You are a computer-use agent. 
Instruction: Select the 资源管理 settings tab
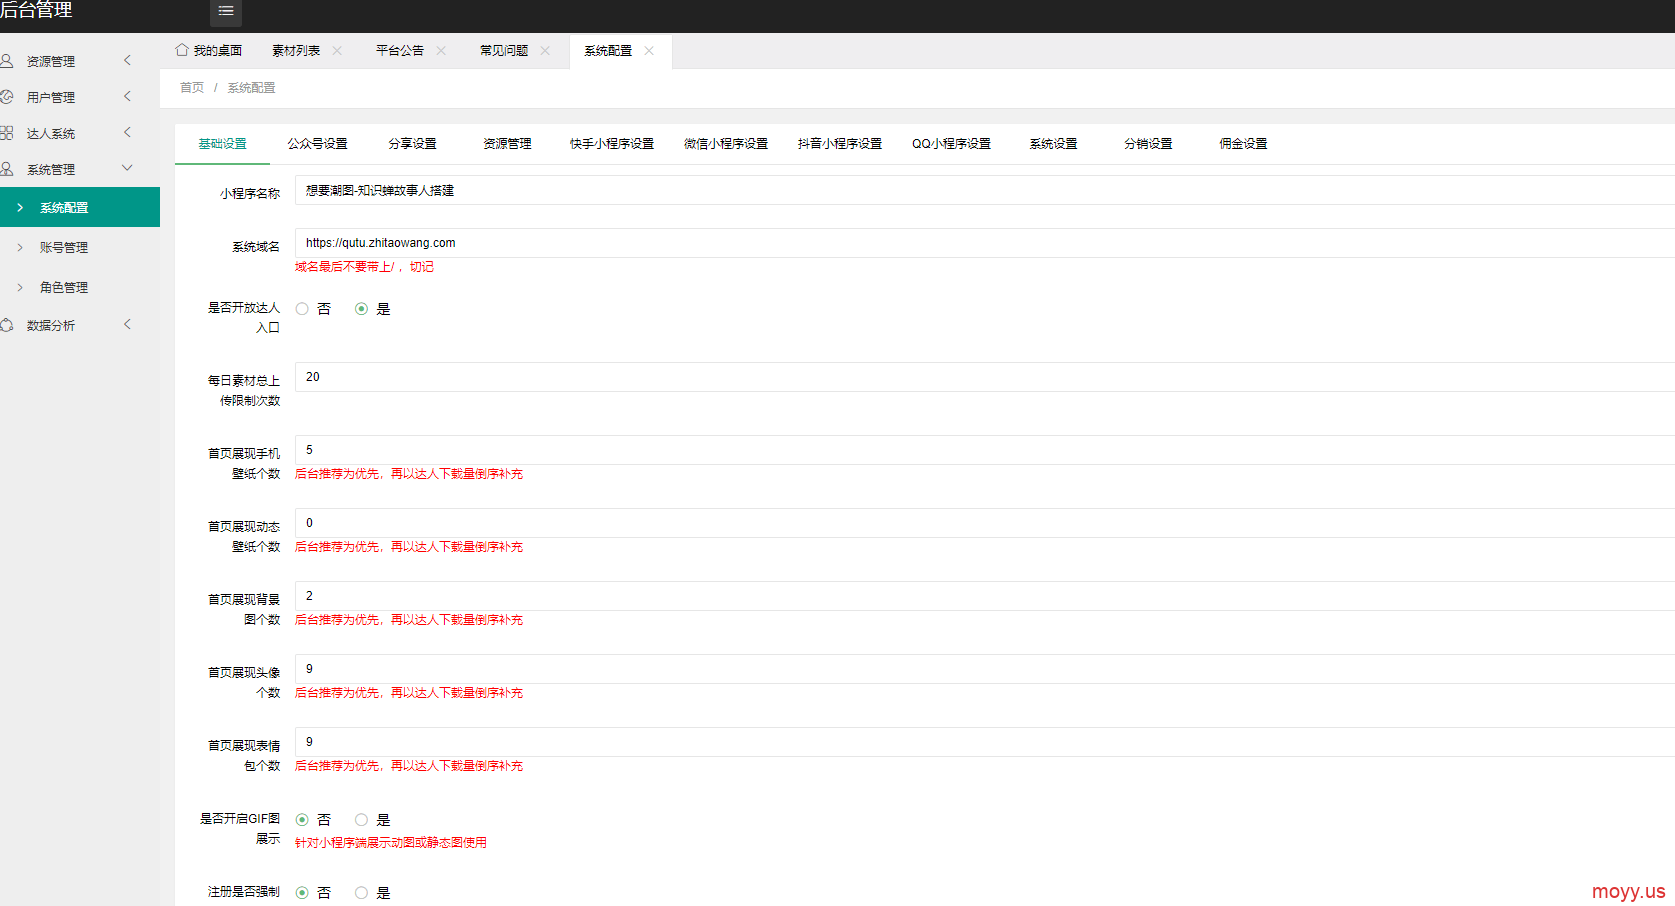pyautogui.click(x=507, y=144)
